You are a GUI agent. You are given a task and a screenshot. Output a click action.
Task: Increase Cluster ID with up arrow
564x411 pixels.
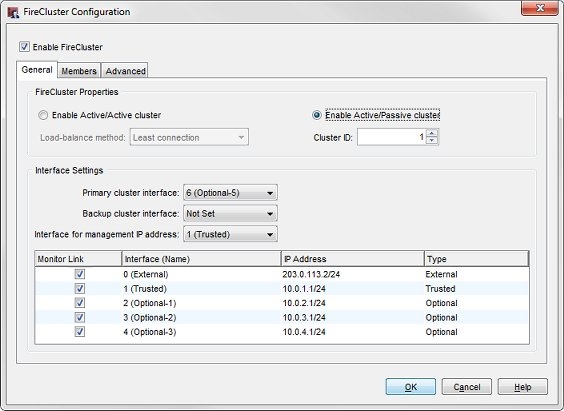[432, 133]
